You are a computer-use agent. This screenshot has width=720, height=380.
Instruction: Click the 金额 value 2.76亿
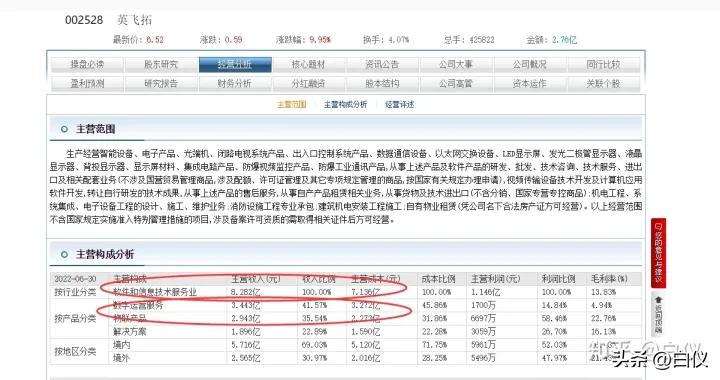(564, 40)
